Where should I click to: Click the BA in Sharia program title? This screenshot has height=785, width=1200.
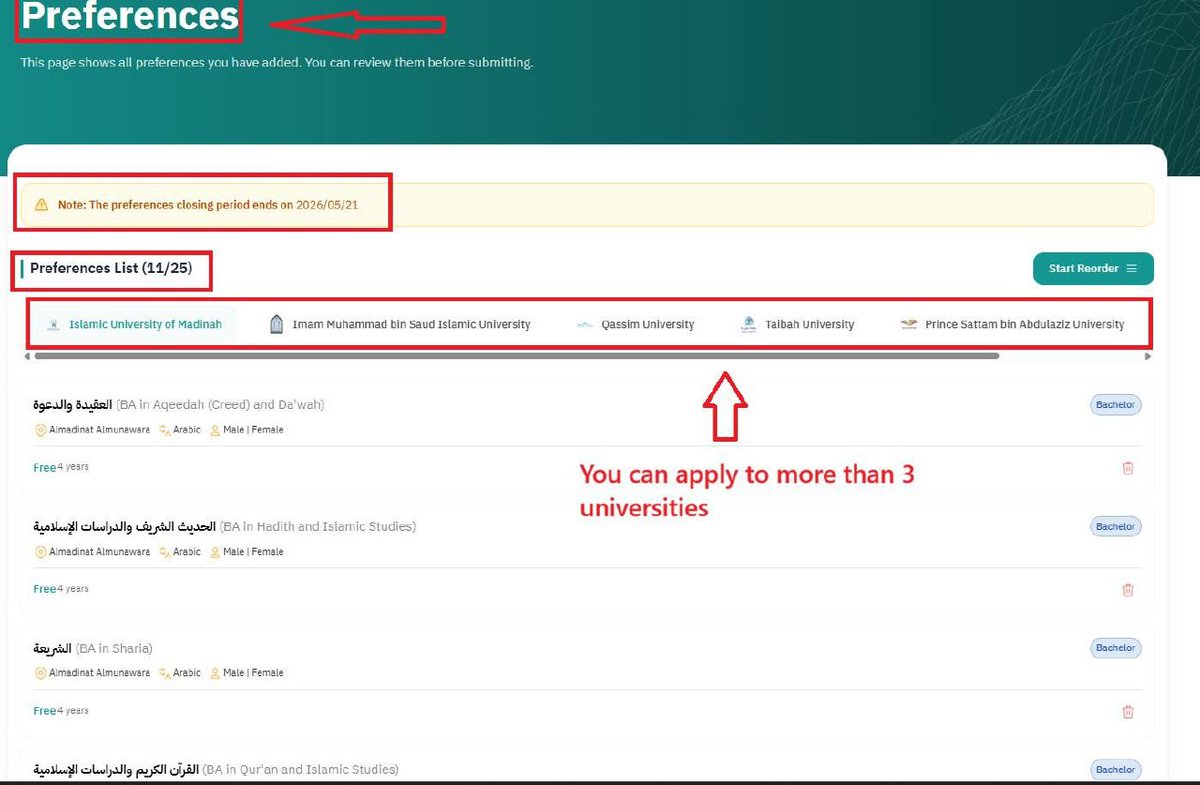pos(93,648)
